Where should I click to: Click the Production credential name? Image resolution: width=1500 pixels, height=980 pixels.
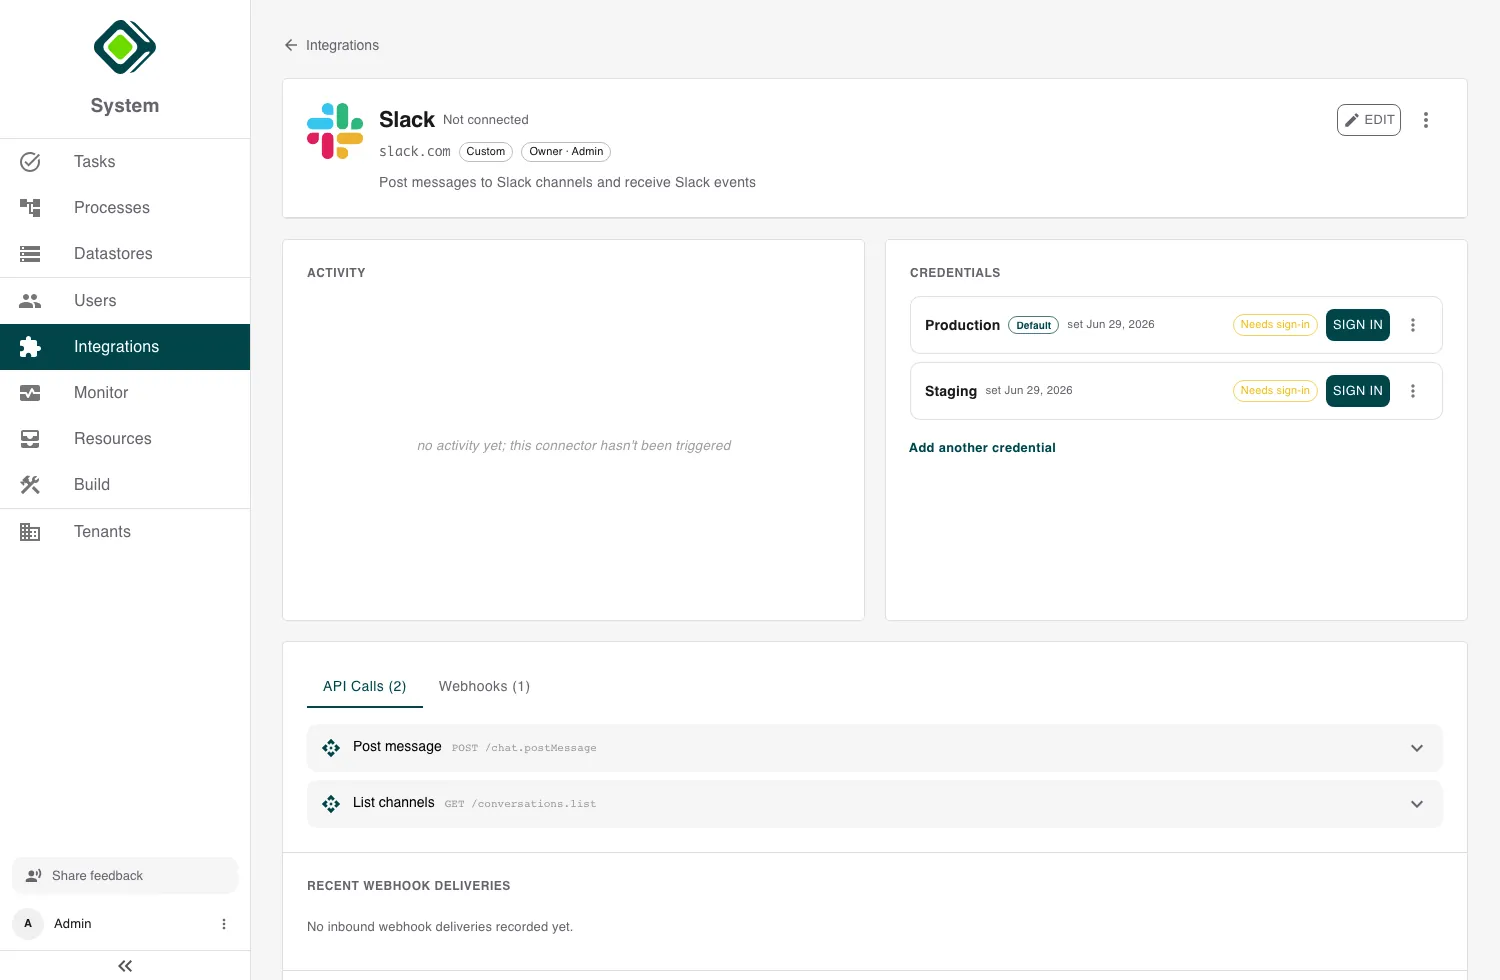[962, 325]
